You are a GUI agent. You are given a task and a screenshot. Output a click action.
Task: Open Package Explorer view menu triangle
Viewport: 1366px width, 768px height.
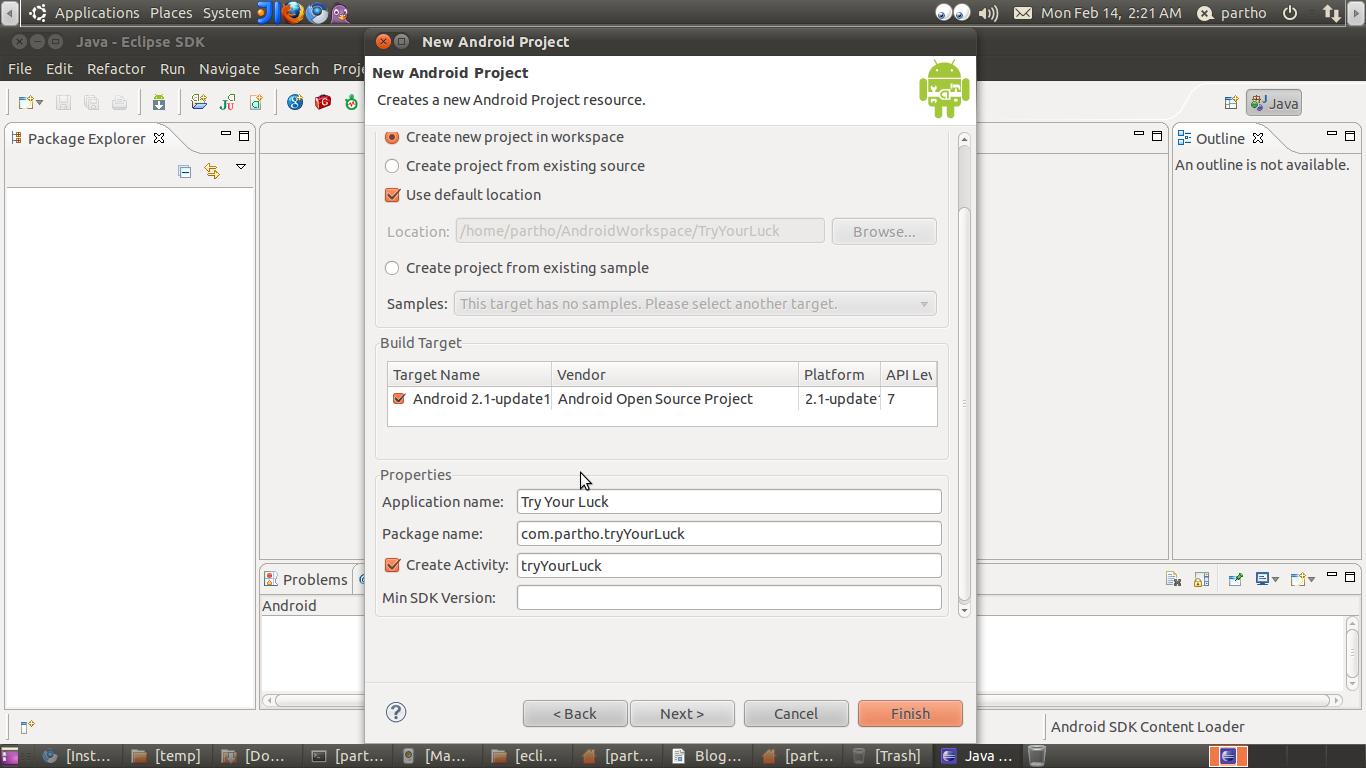point(241,167)
